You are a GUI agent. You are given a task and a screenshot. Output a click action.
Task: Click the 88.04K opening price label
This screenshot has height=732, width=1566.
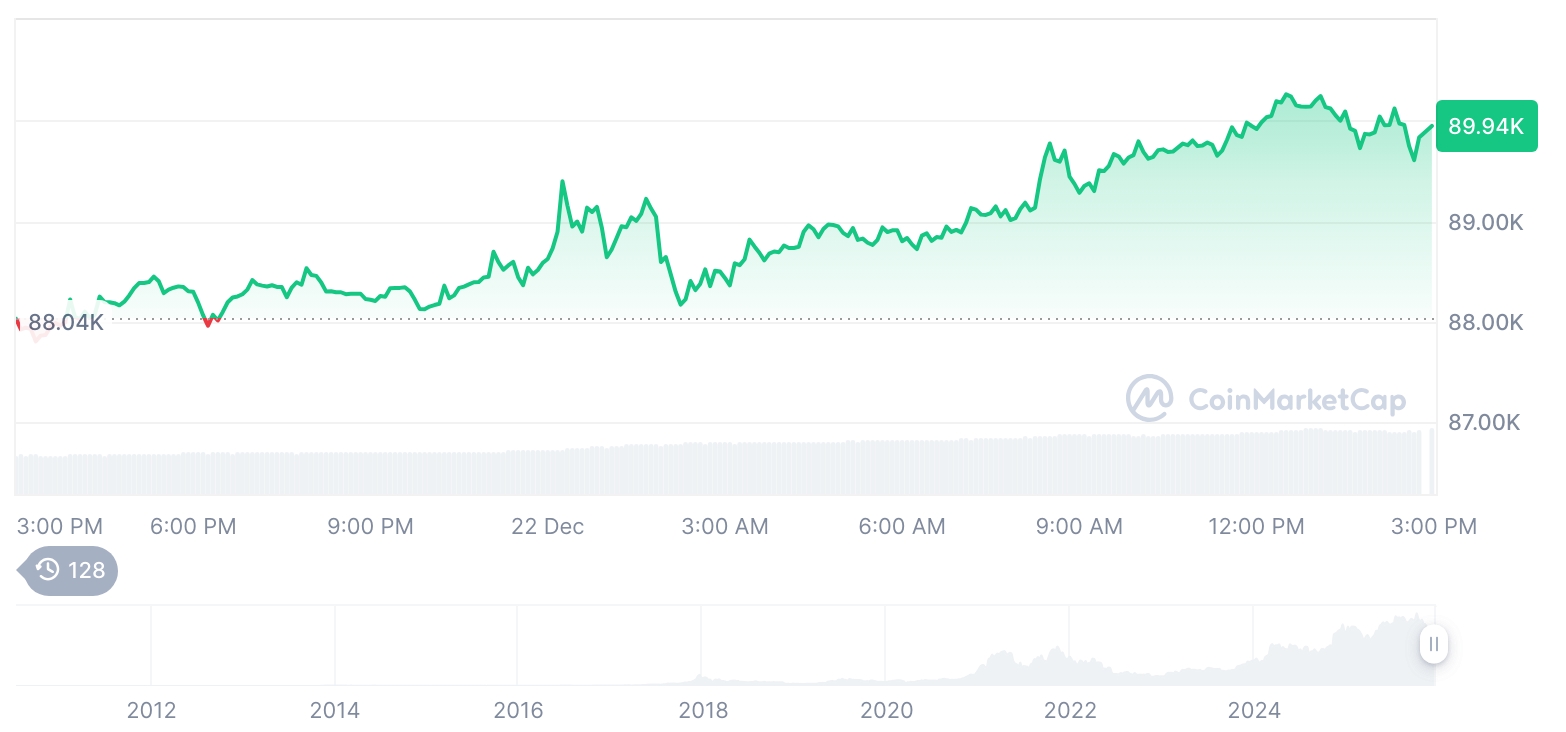tap(65, 322)
